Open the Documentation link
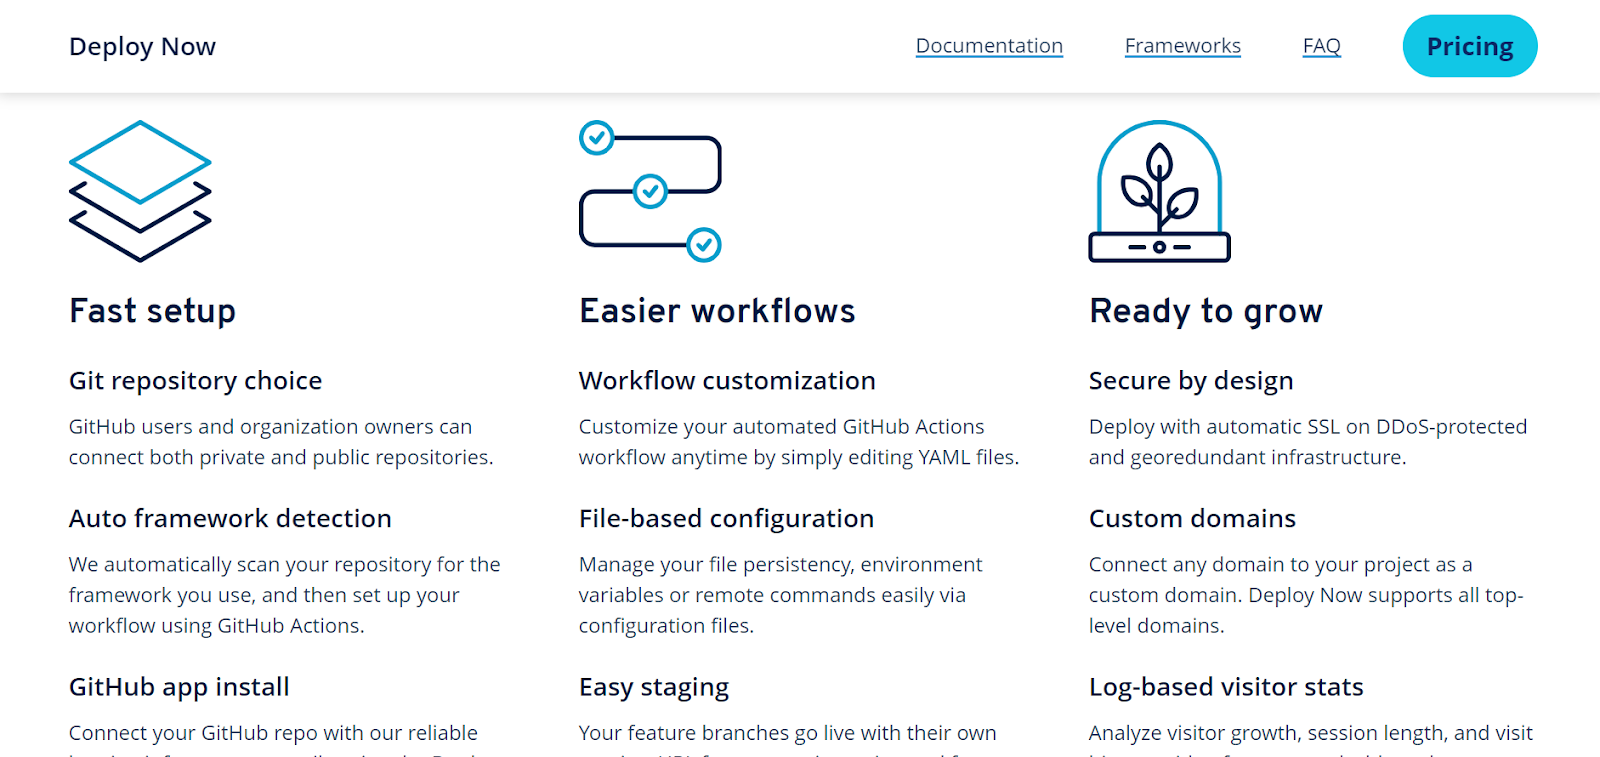 point(989,46)
